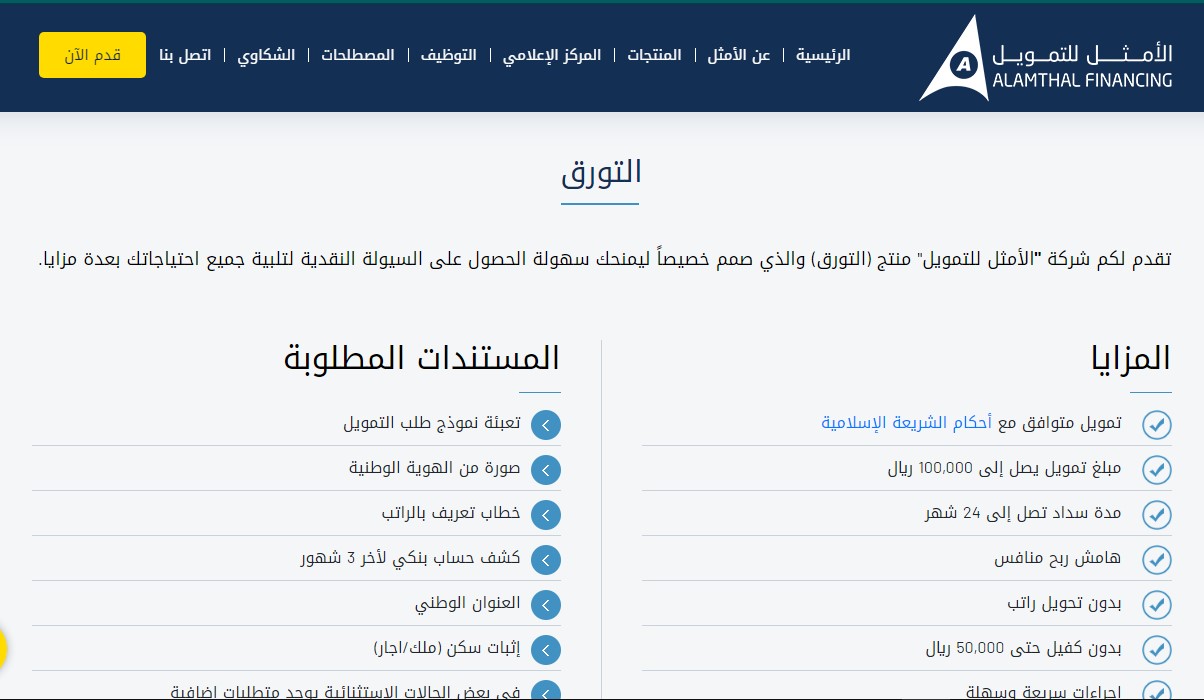Click the text هامش ربح منافس
The height and width of the screenshot is (700, 1204).
tap(1058, 558)
